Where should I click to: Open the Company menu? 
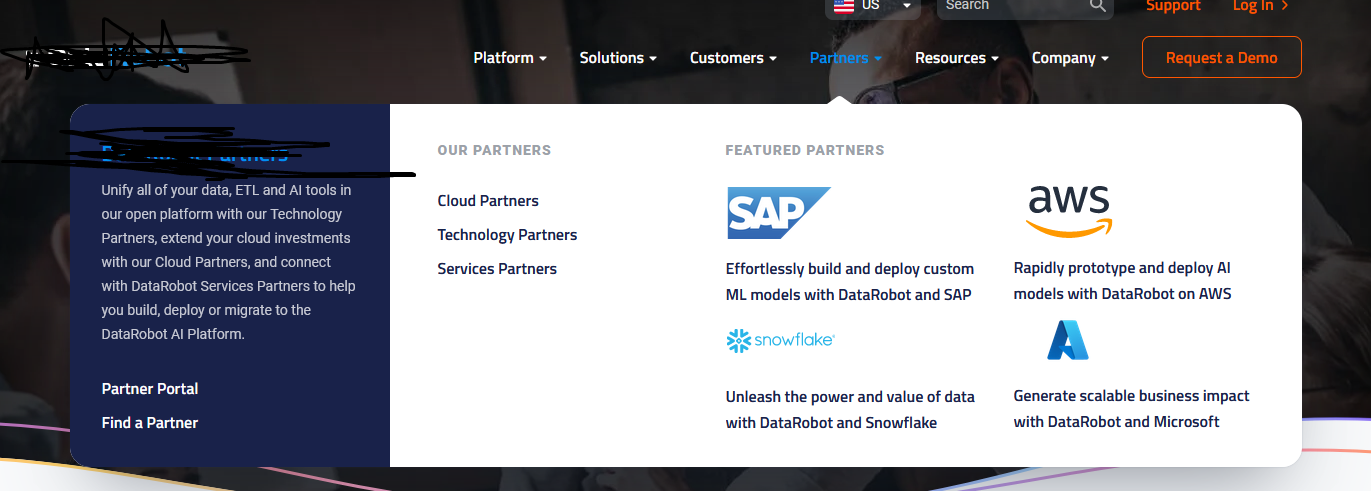point(1070,58)
